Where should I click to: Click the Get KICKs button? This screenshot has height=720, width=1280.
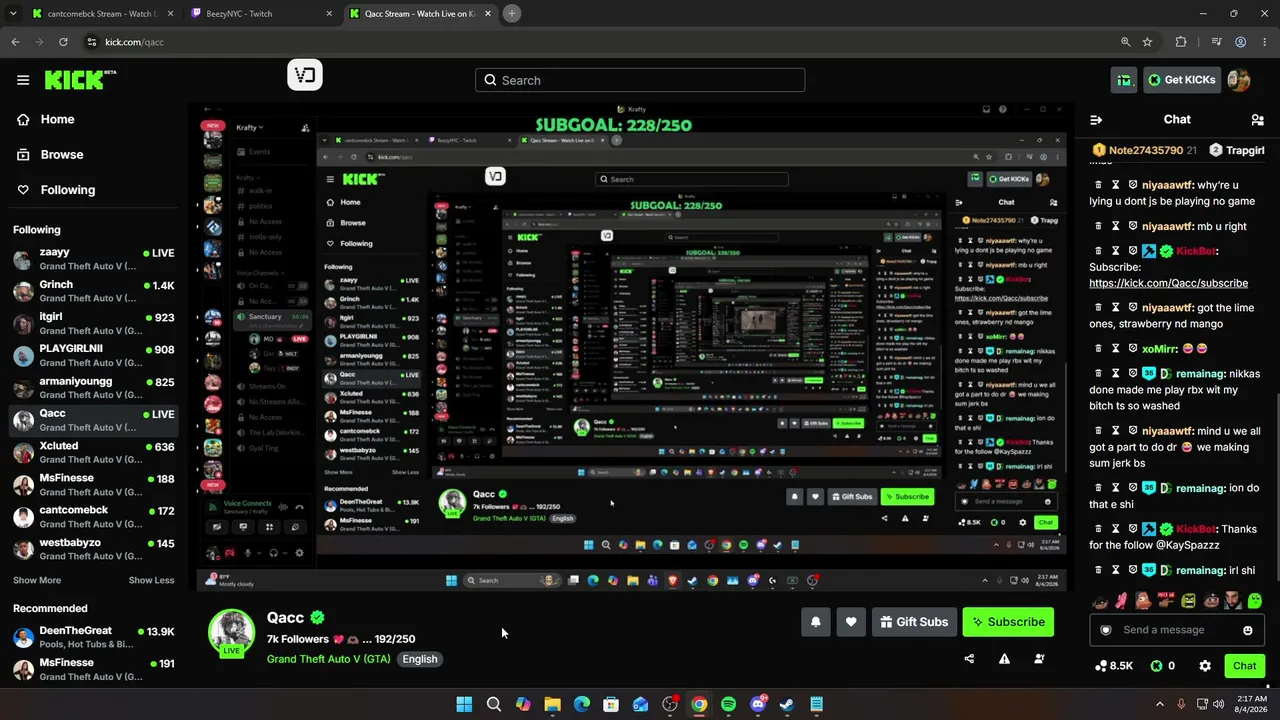tap(1181, 80)
